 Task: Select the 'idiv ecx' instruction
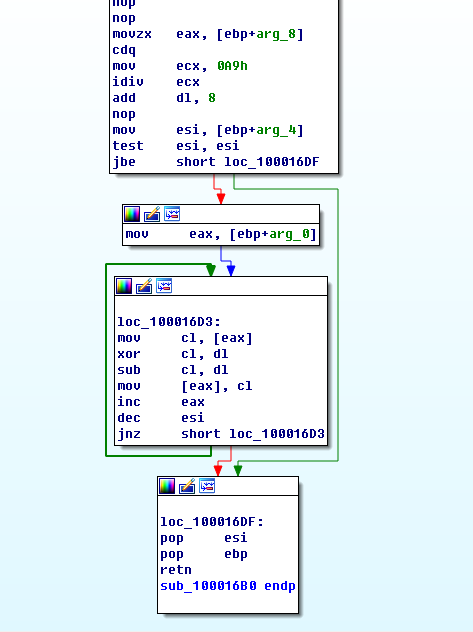click(x=156, y=82)
